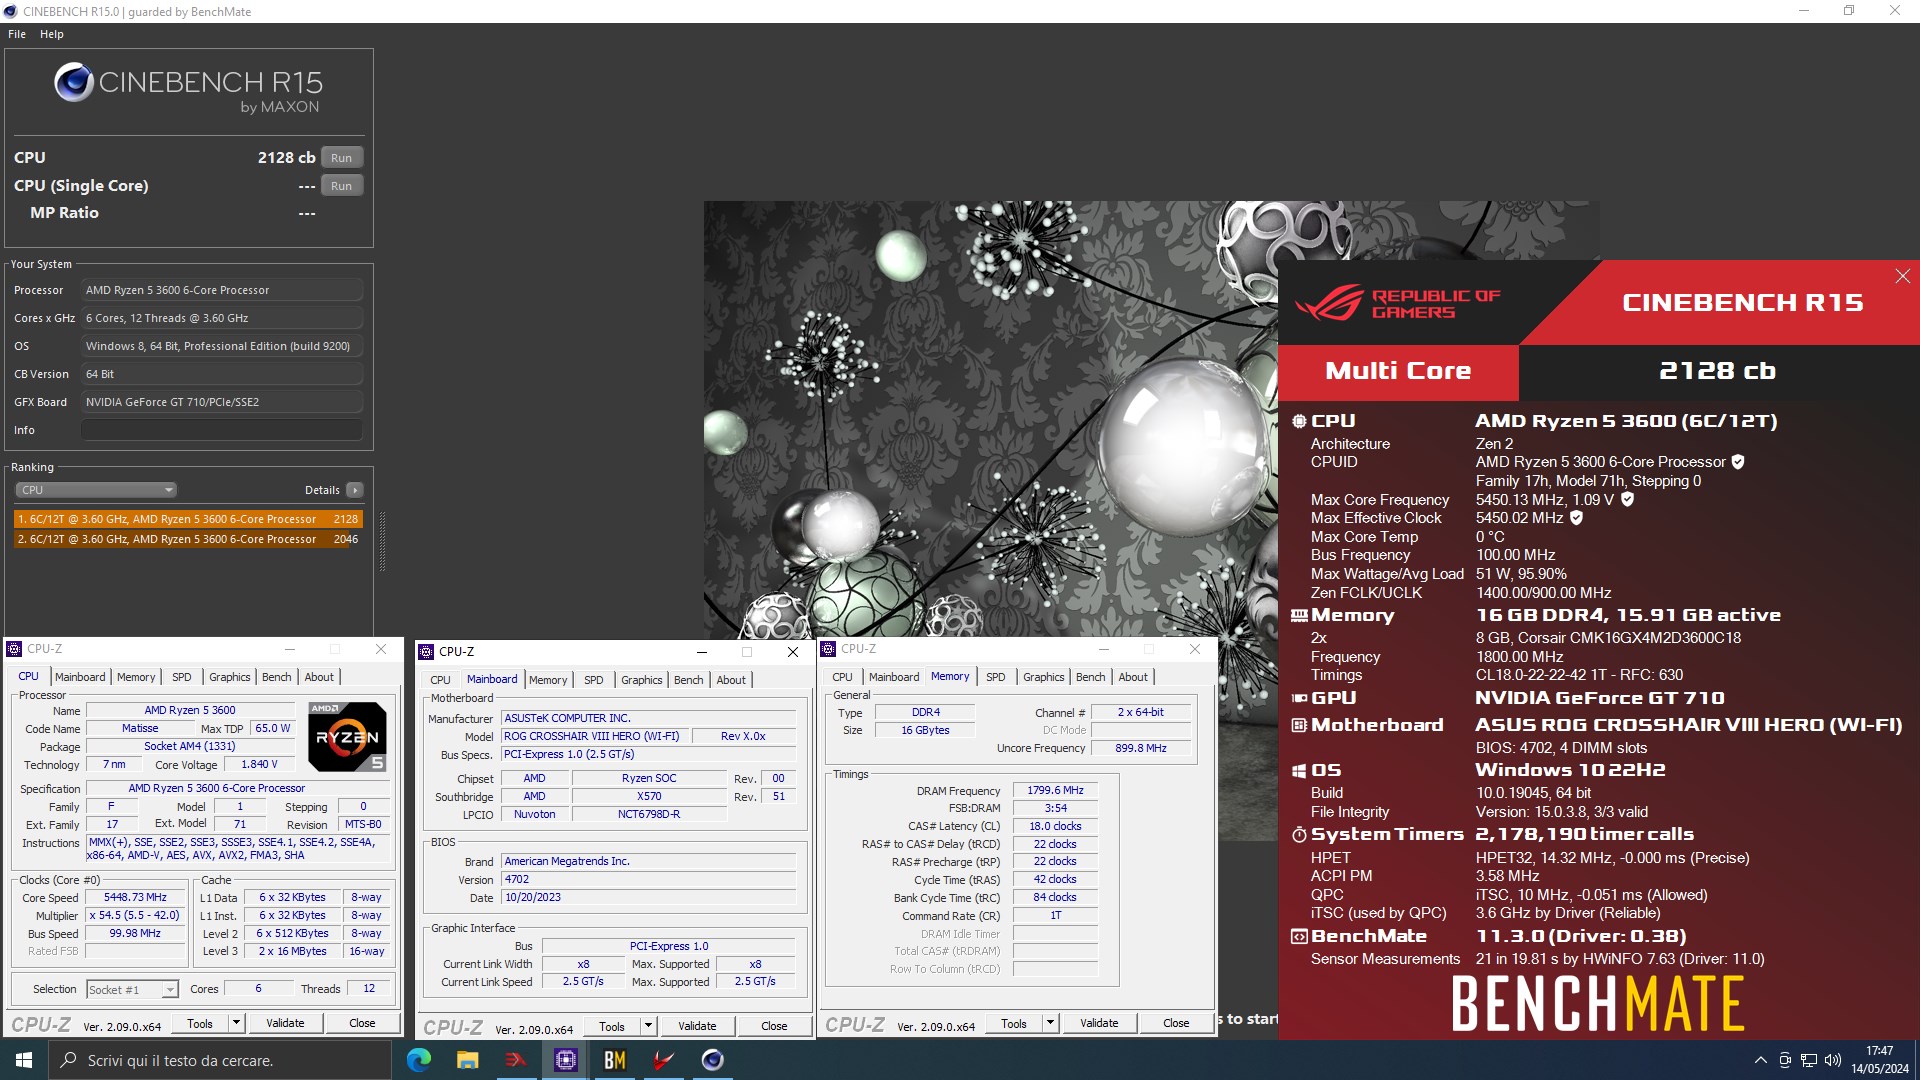Open File Explorer from taskbar

(x=467, y=1060)
